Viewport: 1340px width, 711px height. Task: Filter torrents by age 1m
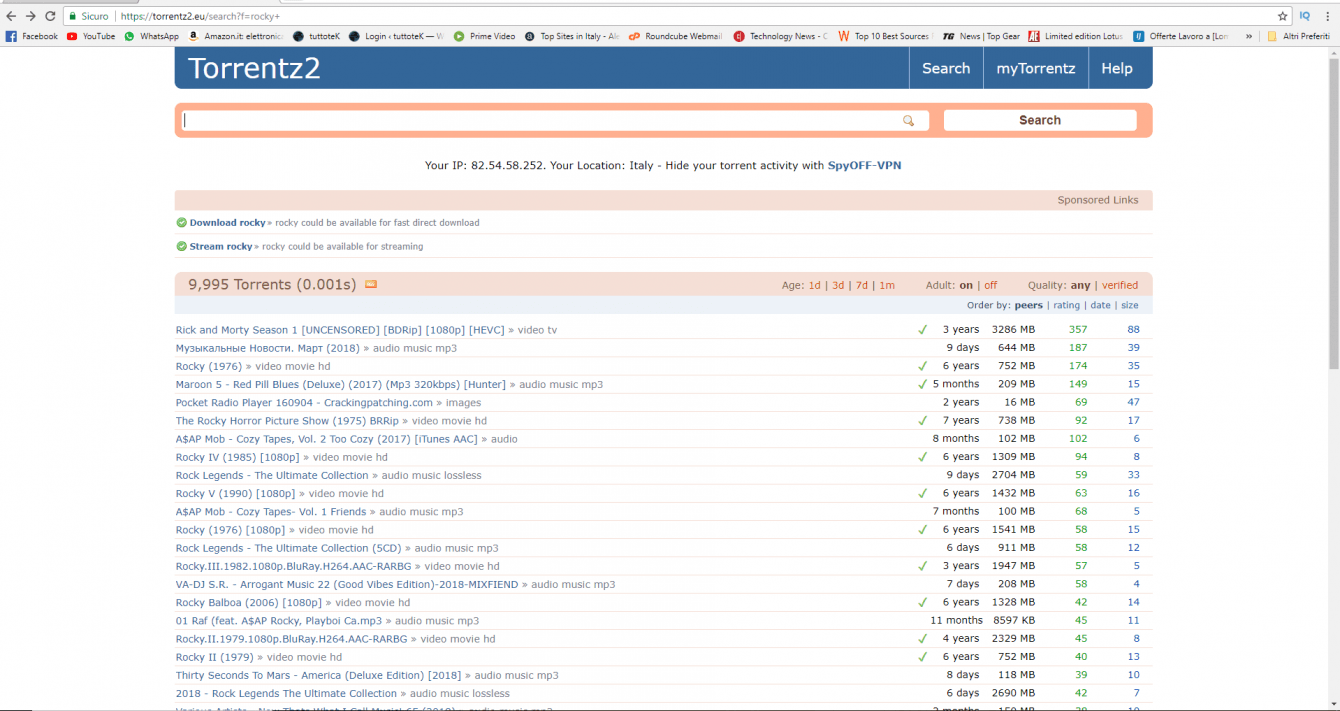887,285
